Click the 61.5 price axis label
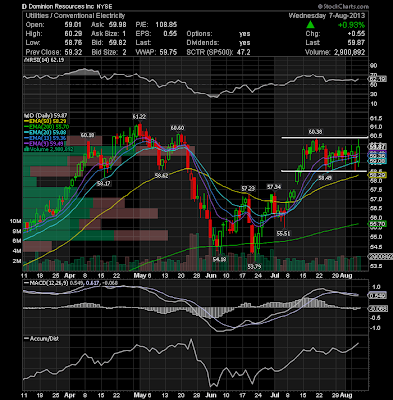393x400 pixels. [x=375, y=118]
